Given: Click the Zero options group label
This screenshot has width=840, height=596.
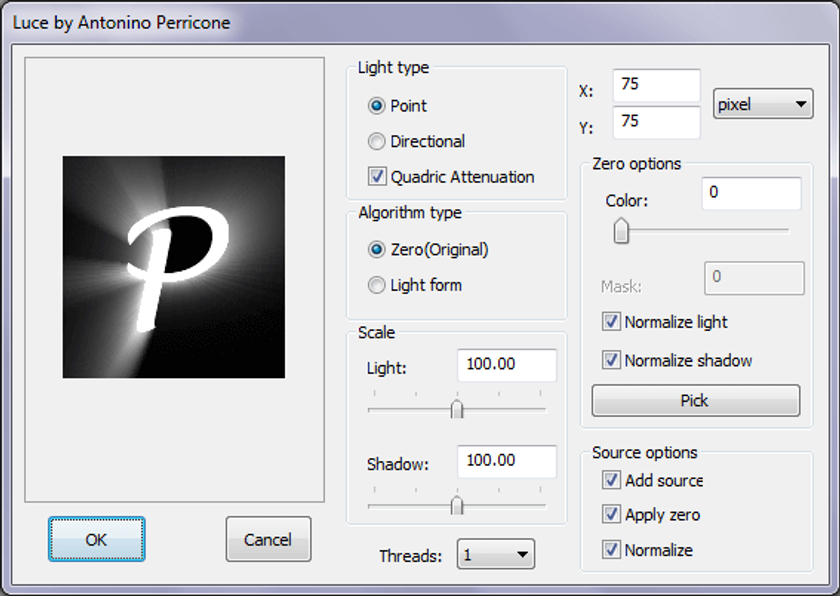Looking at the screenshot, I should click(636, 163).
